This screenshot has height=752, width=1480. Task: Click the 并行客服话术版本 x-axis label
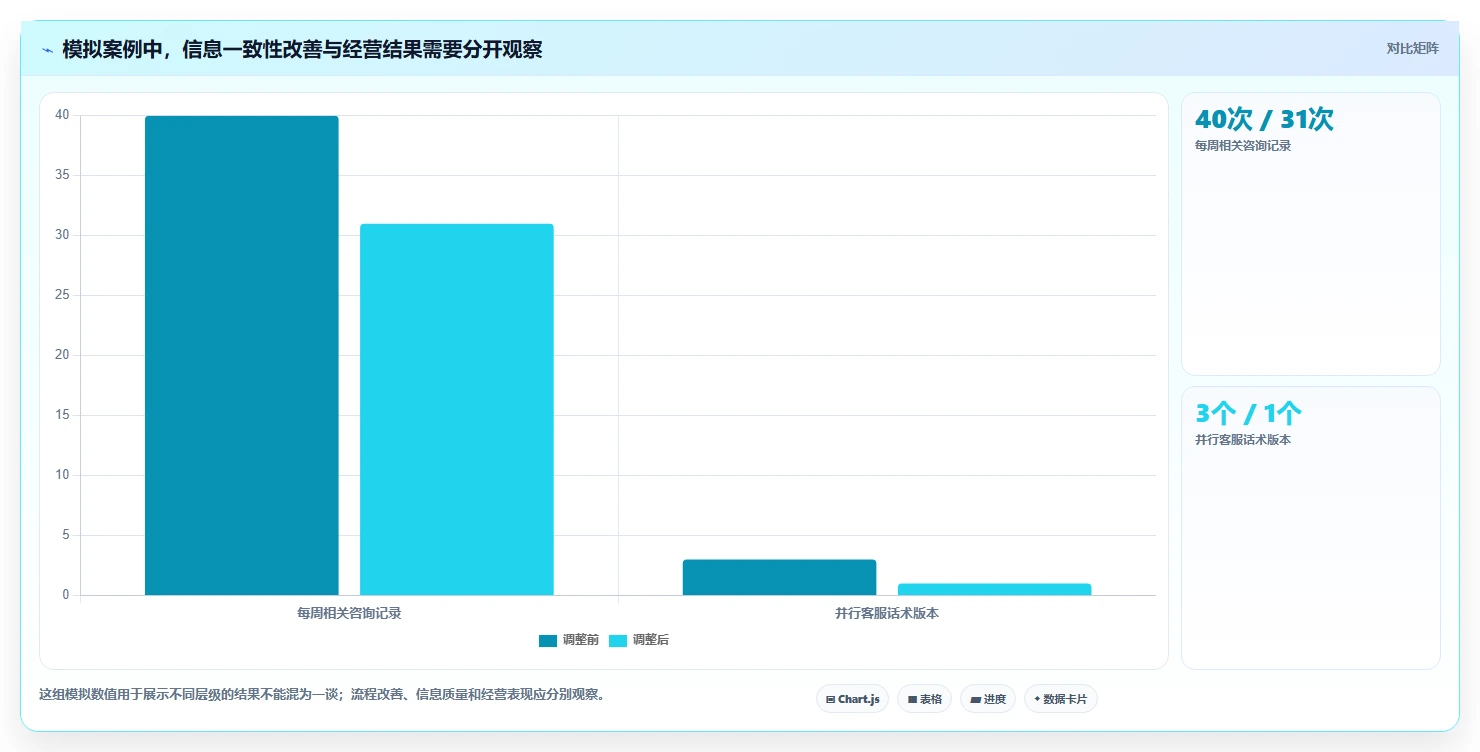coord(887,613)
